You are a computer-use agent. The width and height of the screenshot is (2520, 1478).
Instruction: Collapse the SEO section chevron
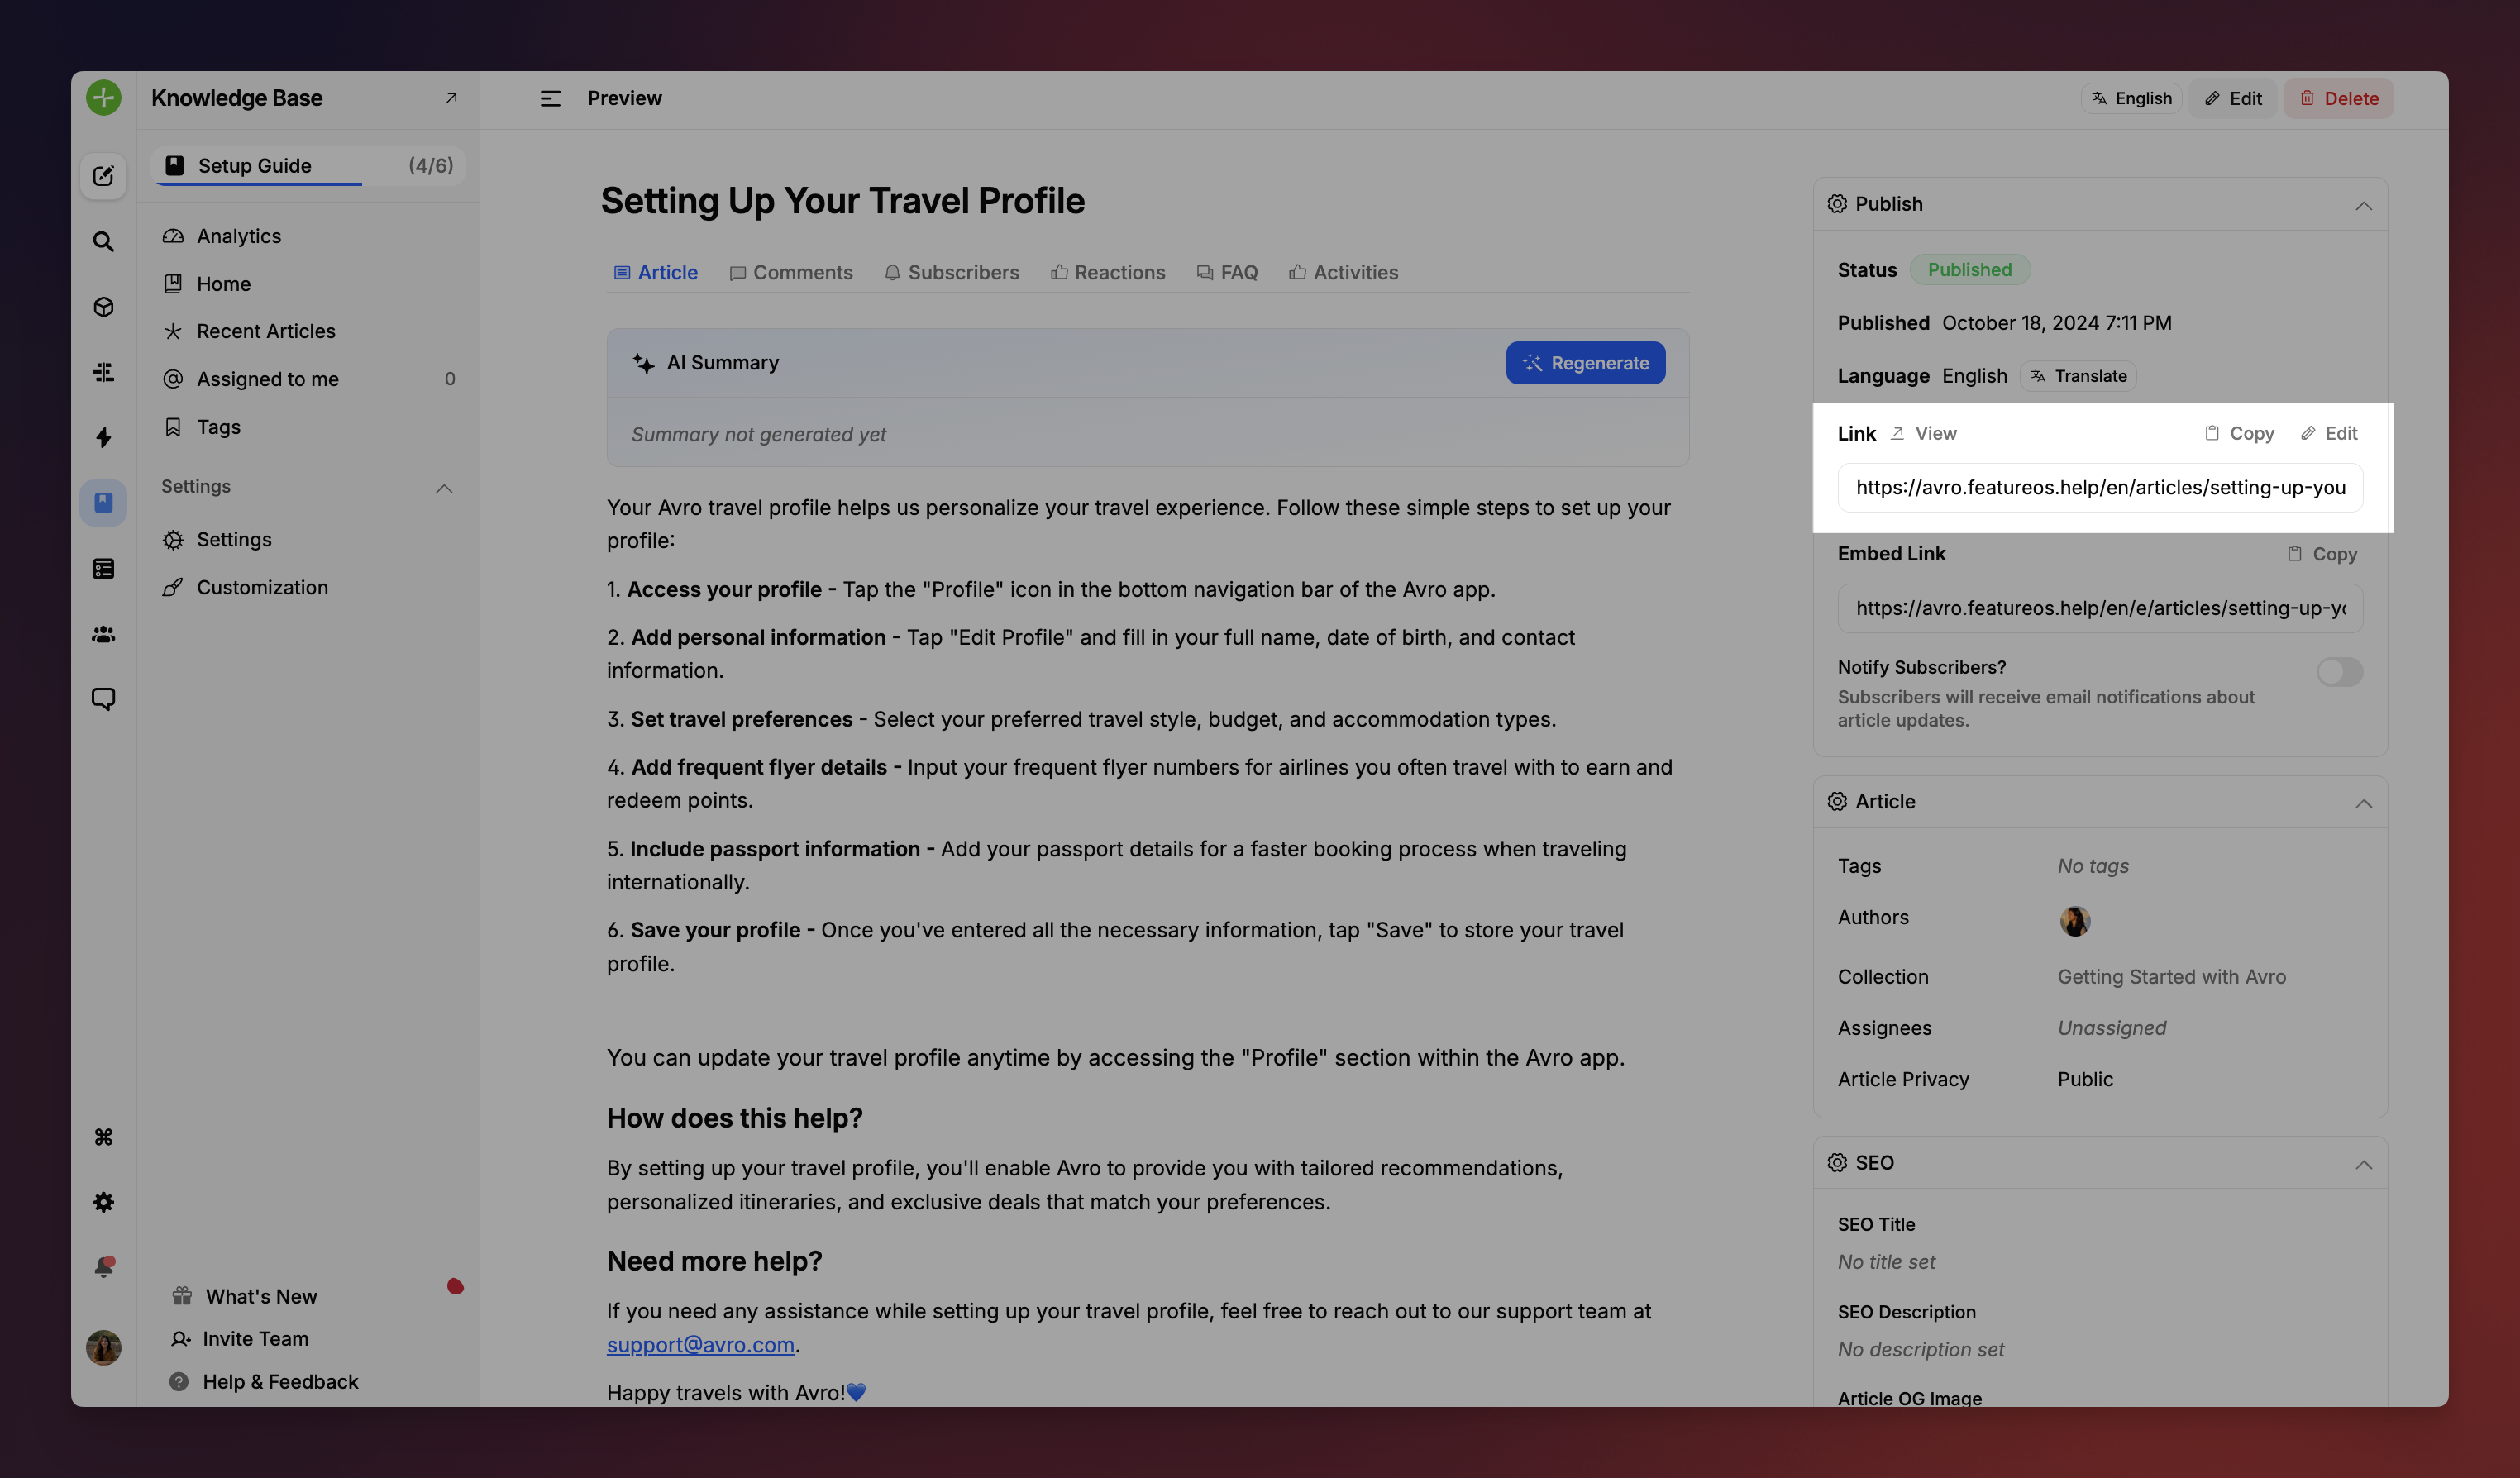(x=2363, y=1163)
